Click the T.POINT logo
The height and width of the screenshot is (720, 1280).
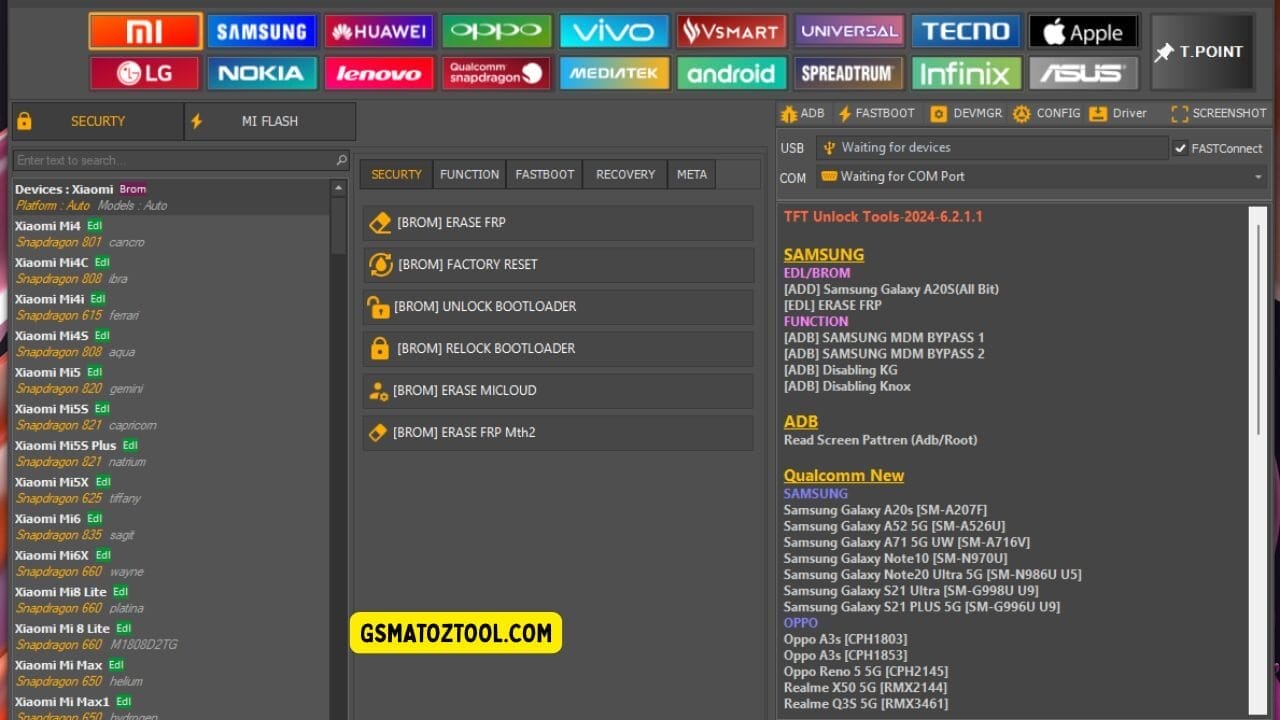tap(1201, 51)
